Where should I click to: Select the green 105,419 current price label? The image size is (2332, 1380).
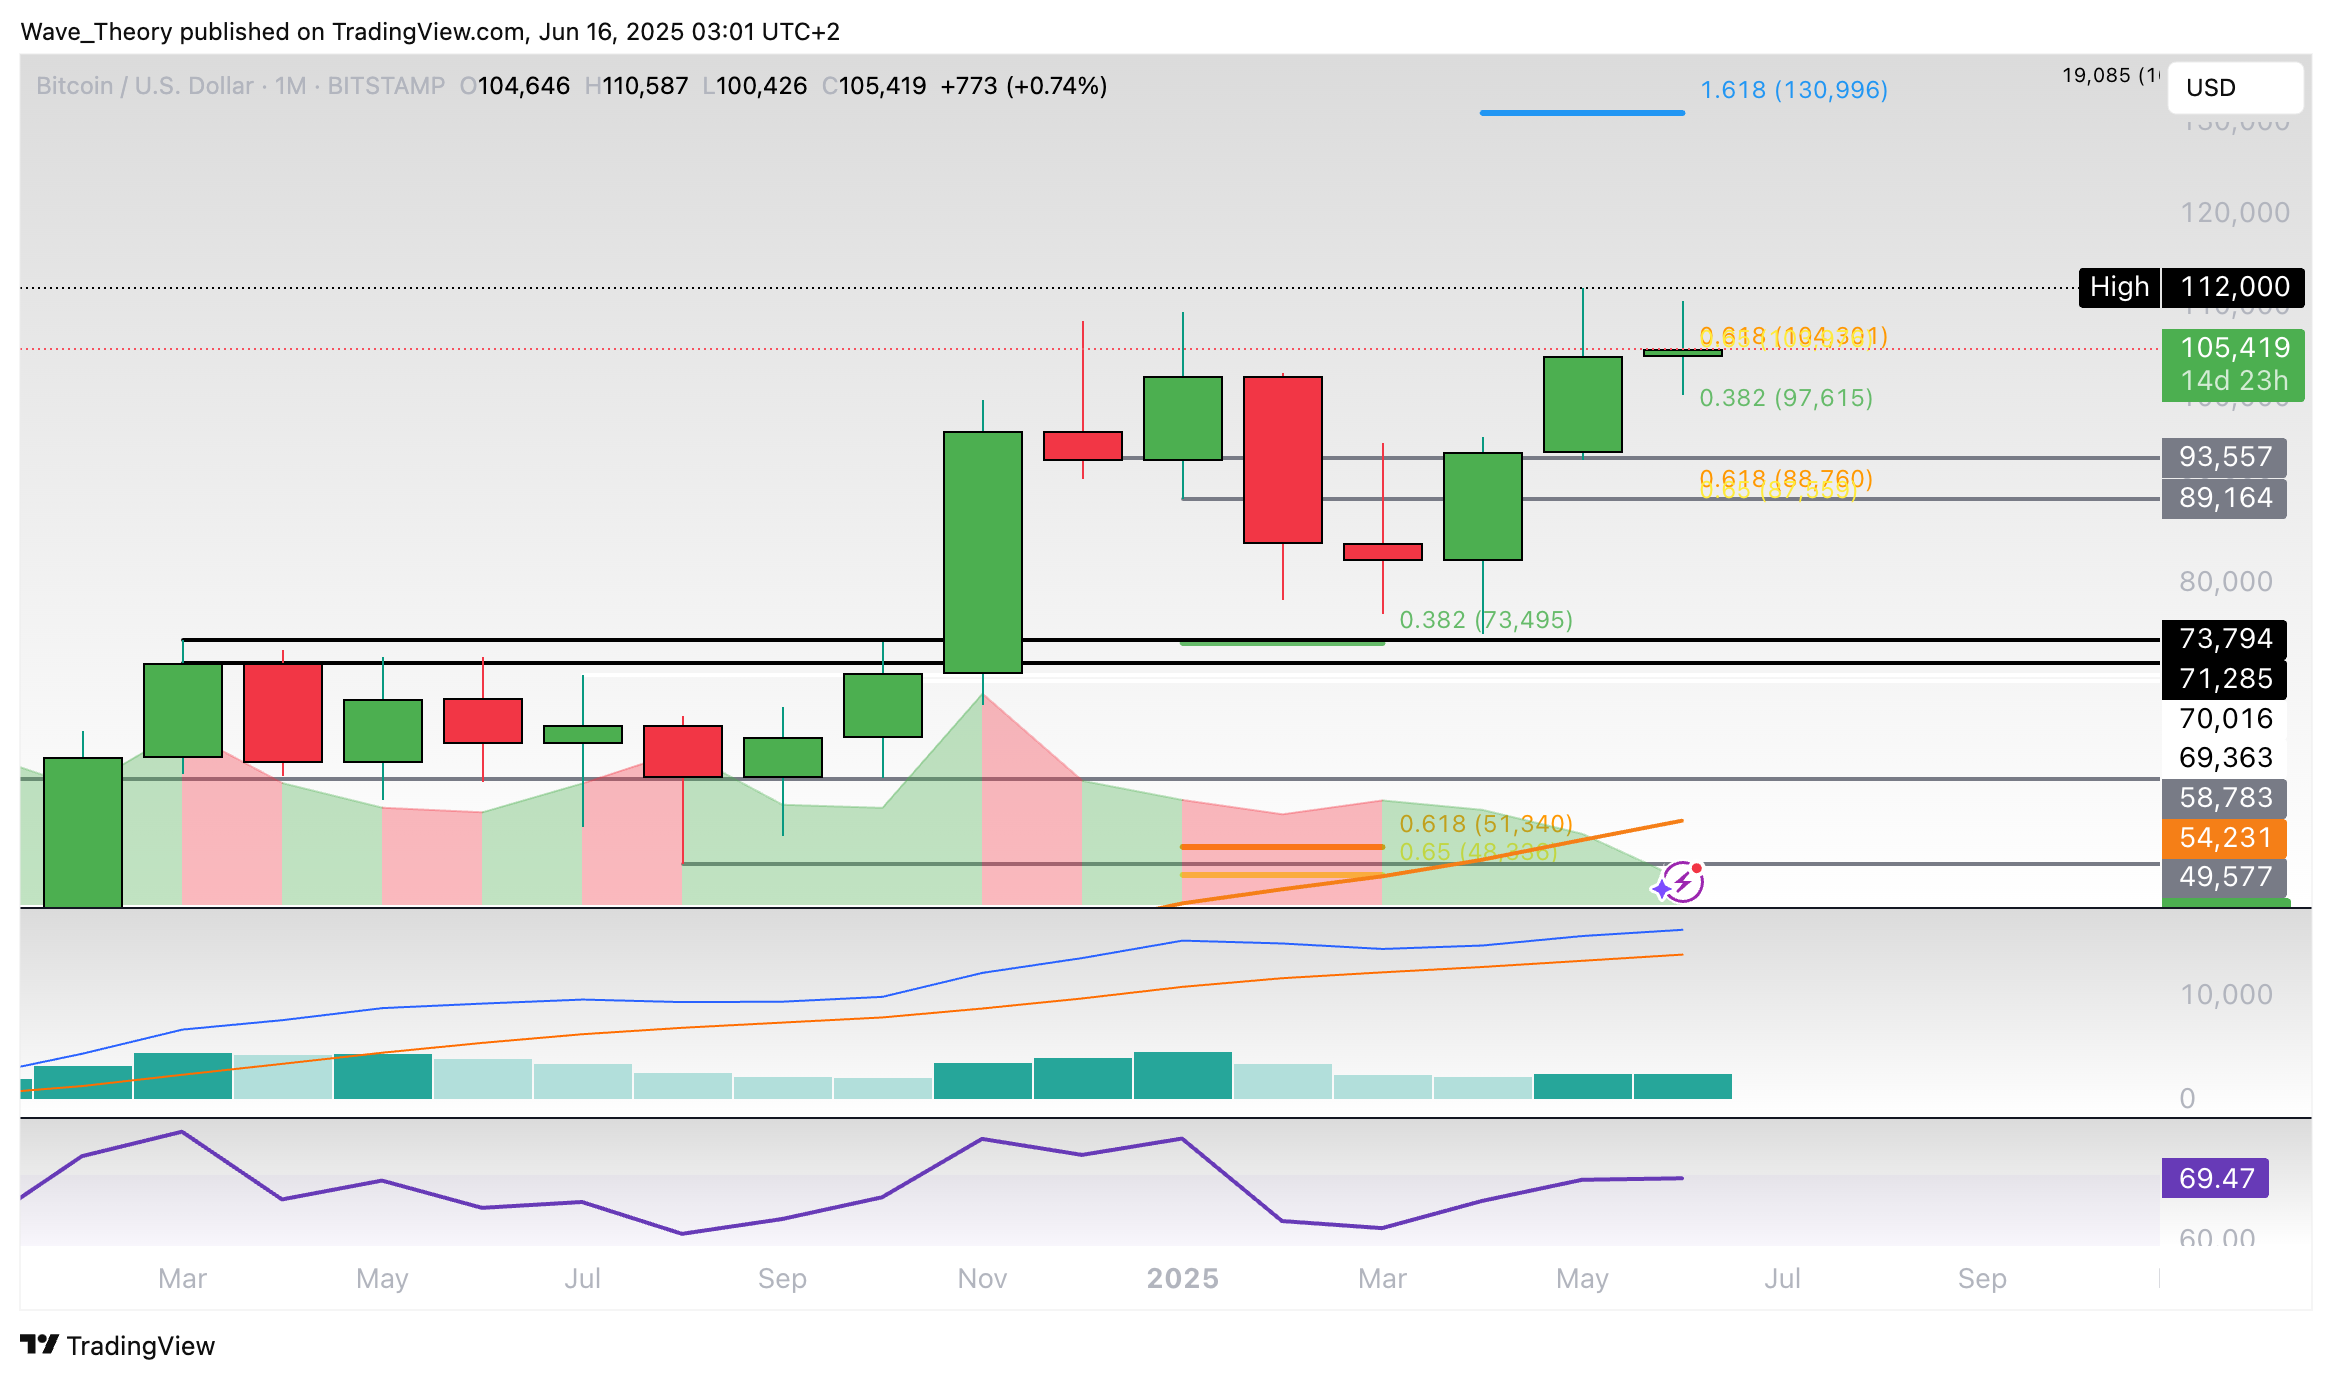click(x=2232, y=364)
